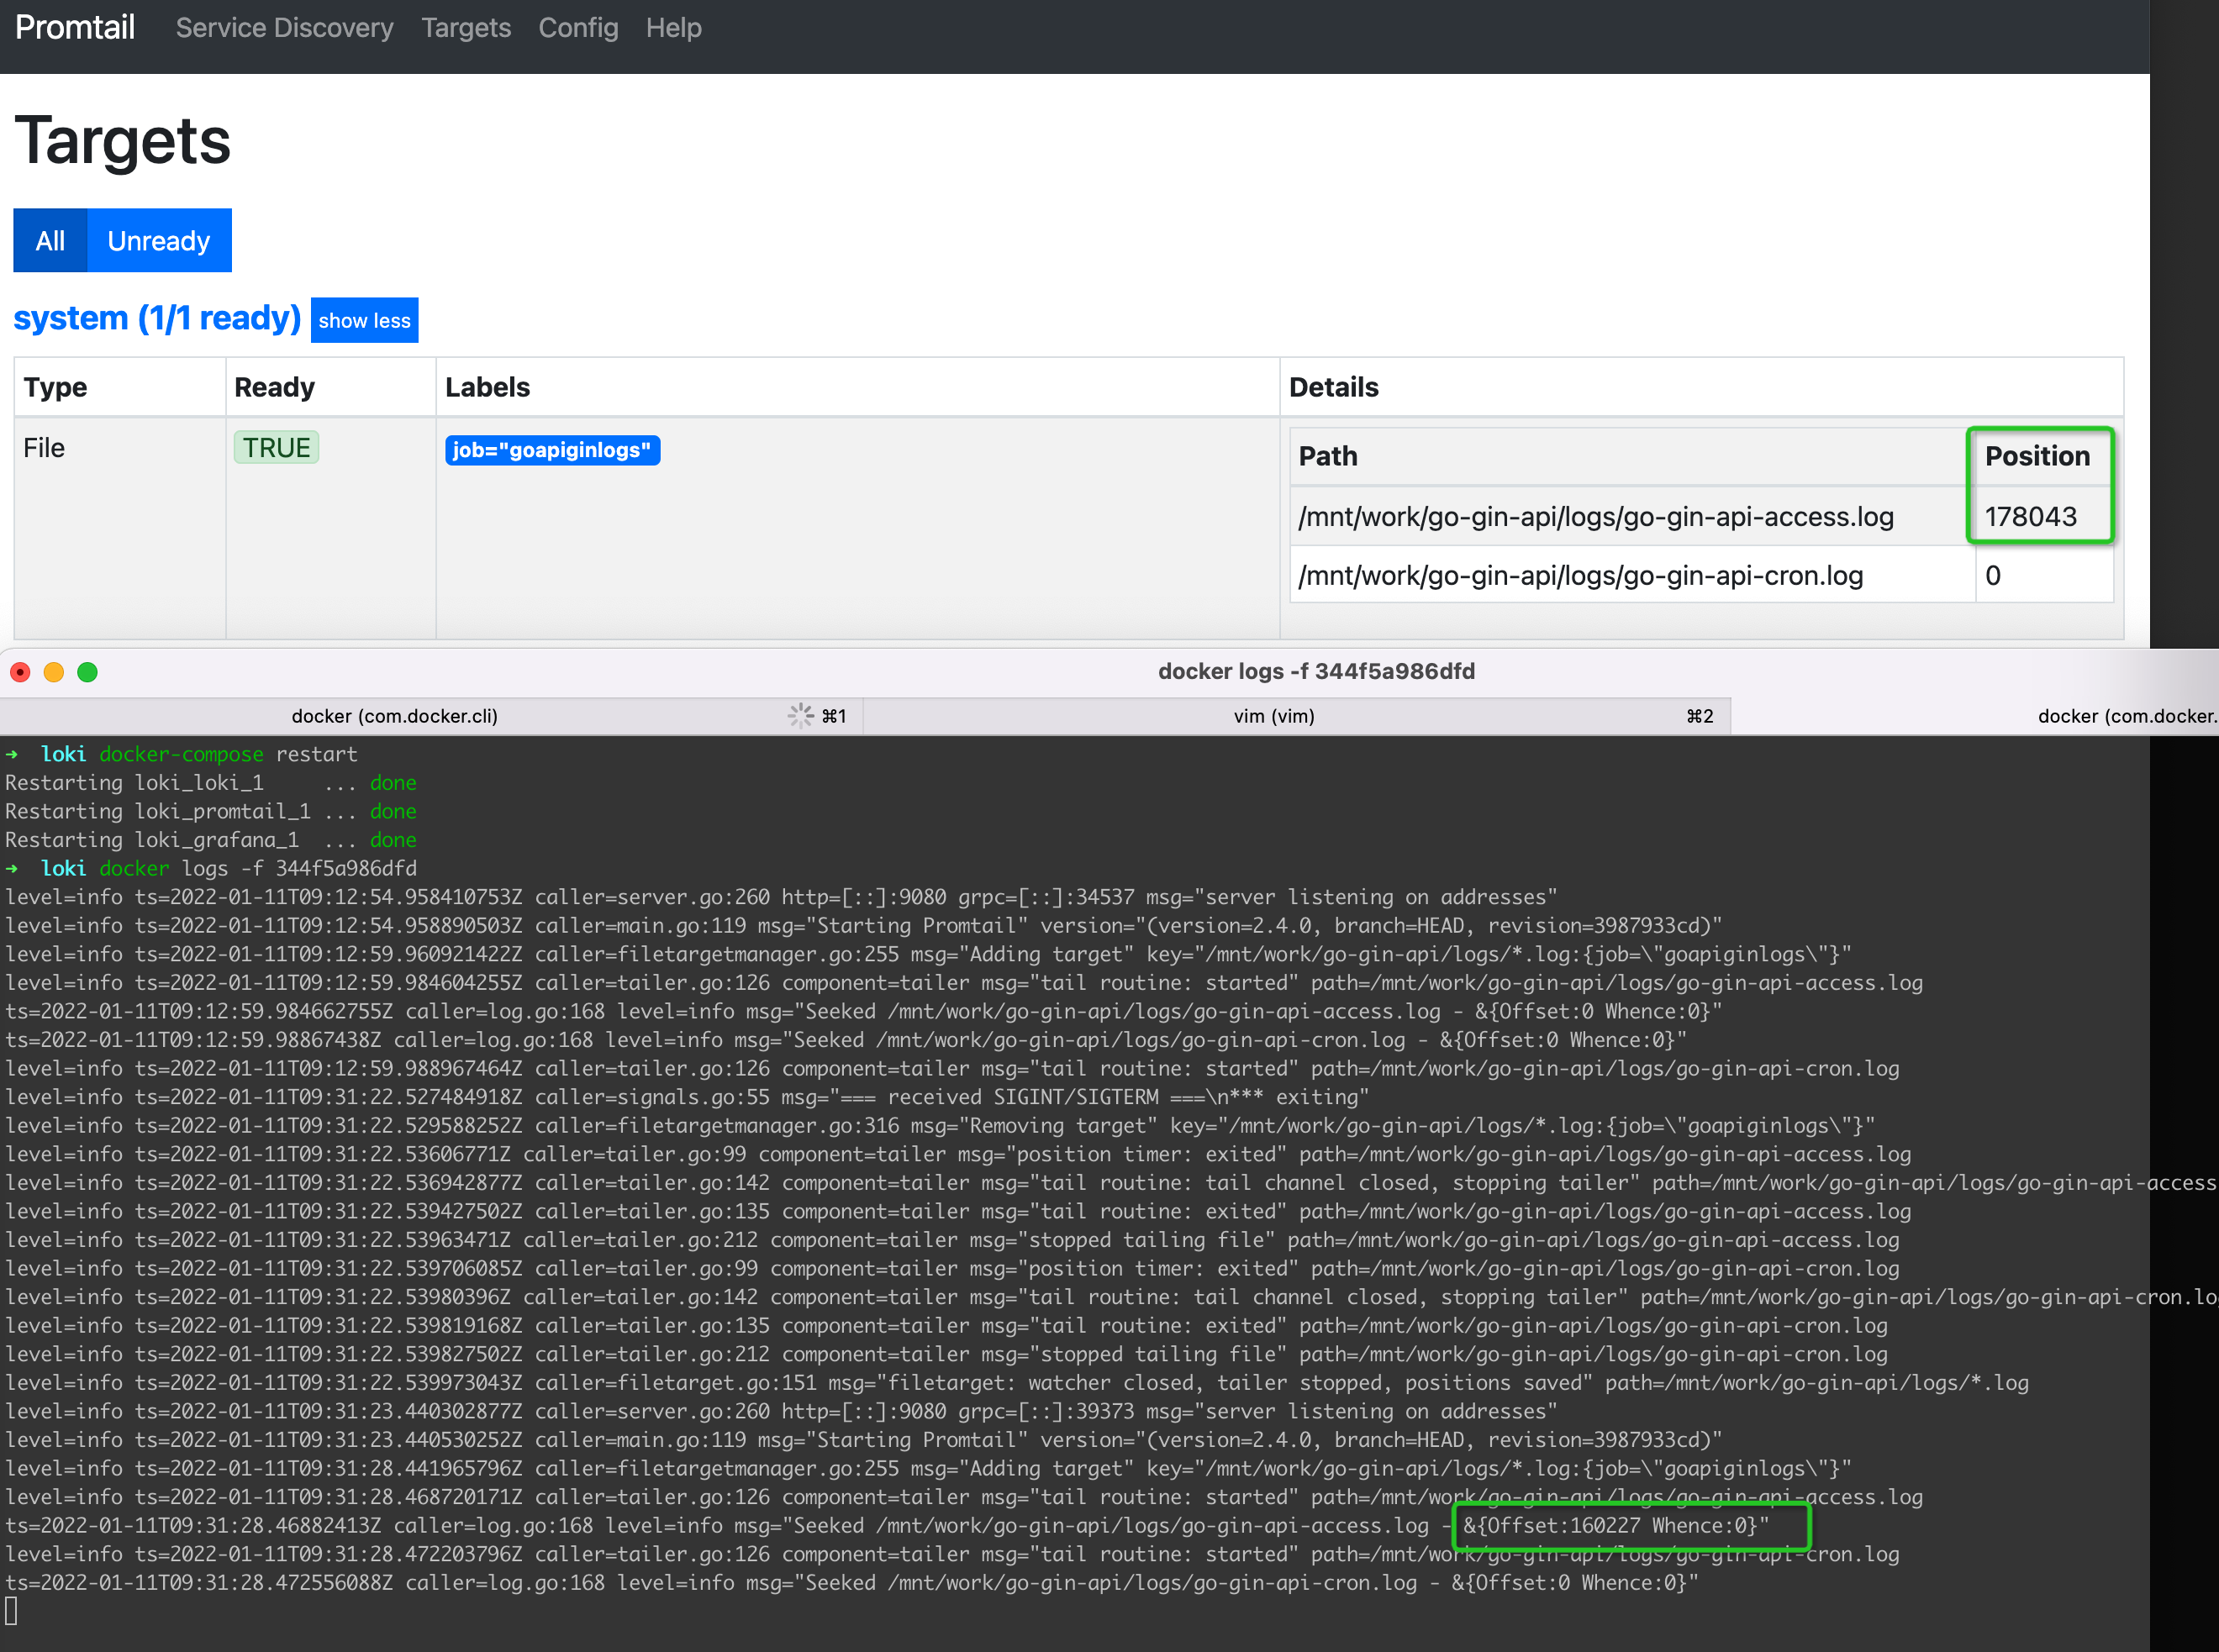
Task: Click the terminal cursor at the prompt
Action: point(11,1611)
